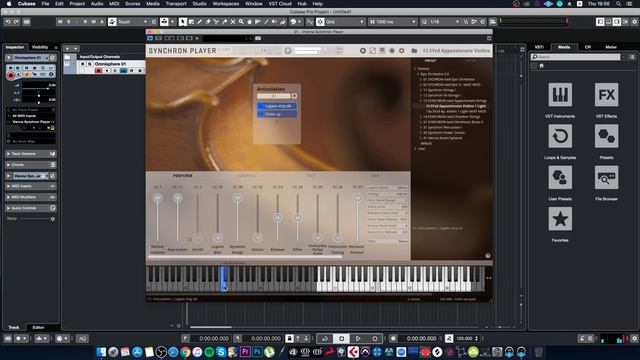Open the Presets media tile
640x360 pixels.
point(606,136)
